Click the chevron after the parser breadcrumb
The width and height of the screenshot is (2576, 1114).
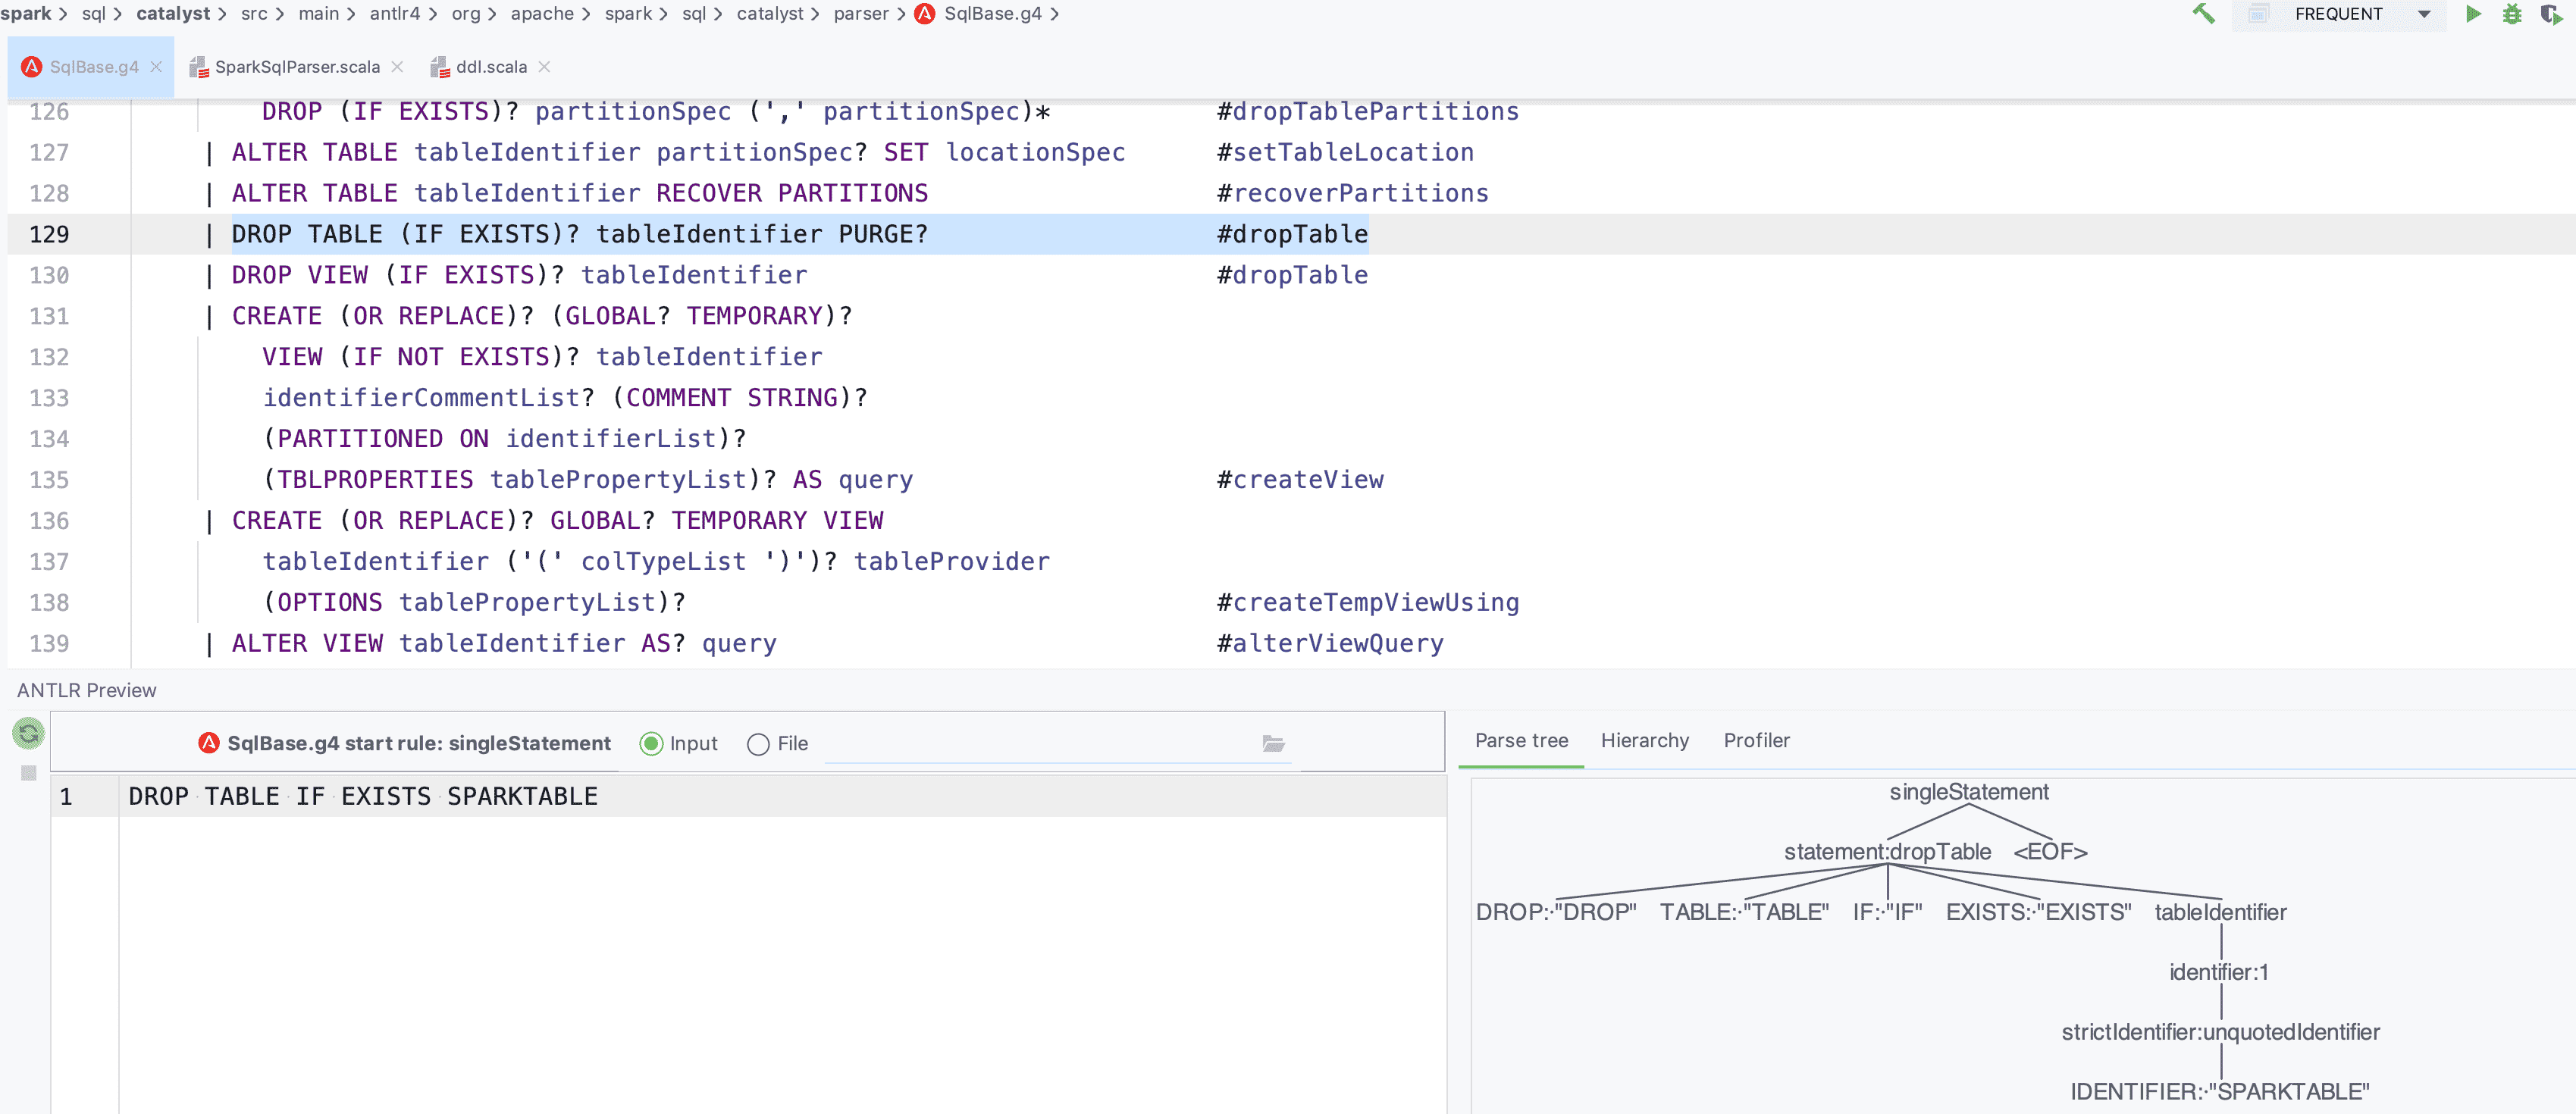coord(901,14)
